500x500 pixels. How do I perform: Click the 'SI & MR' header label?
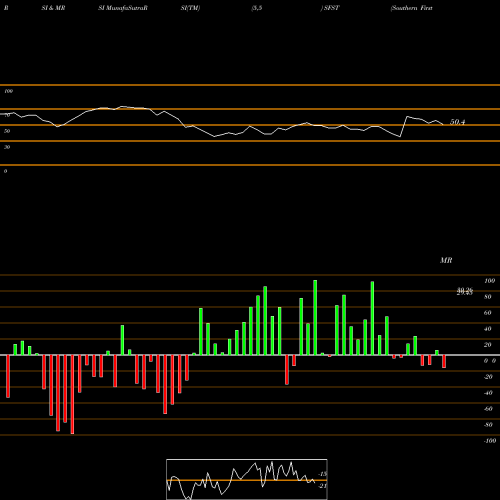point(53,8)
